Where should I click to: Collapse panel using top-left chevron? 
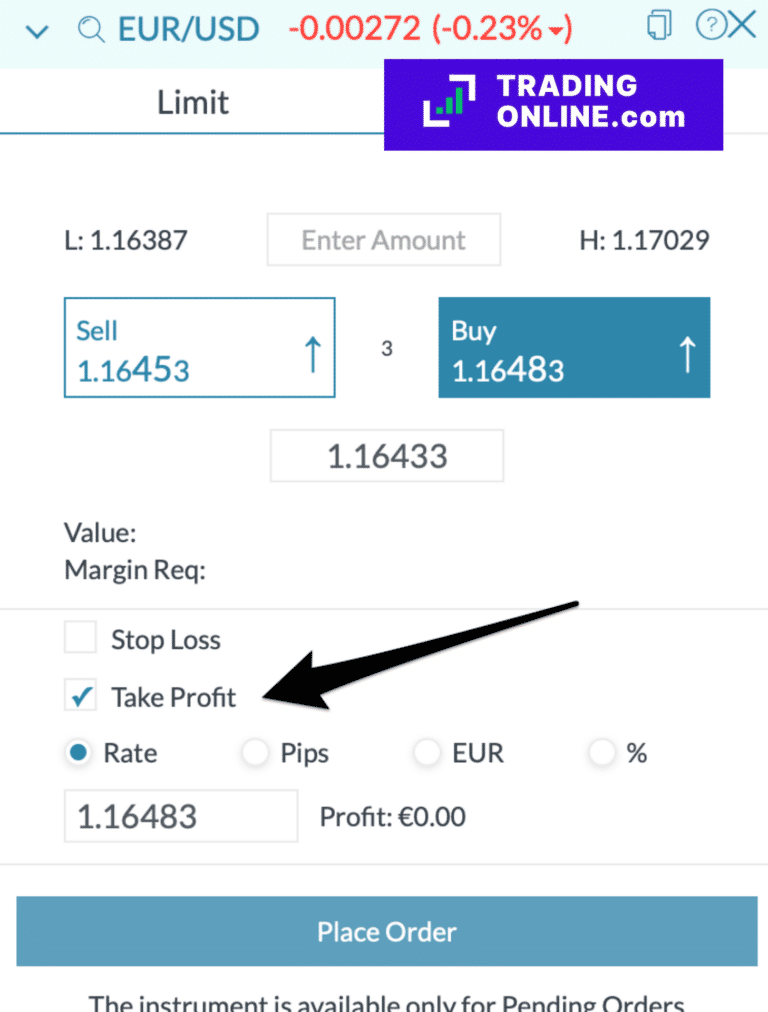37,32
